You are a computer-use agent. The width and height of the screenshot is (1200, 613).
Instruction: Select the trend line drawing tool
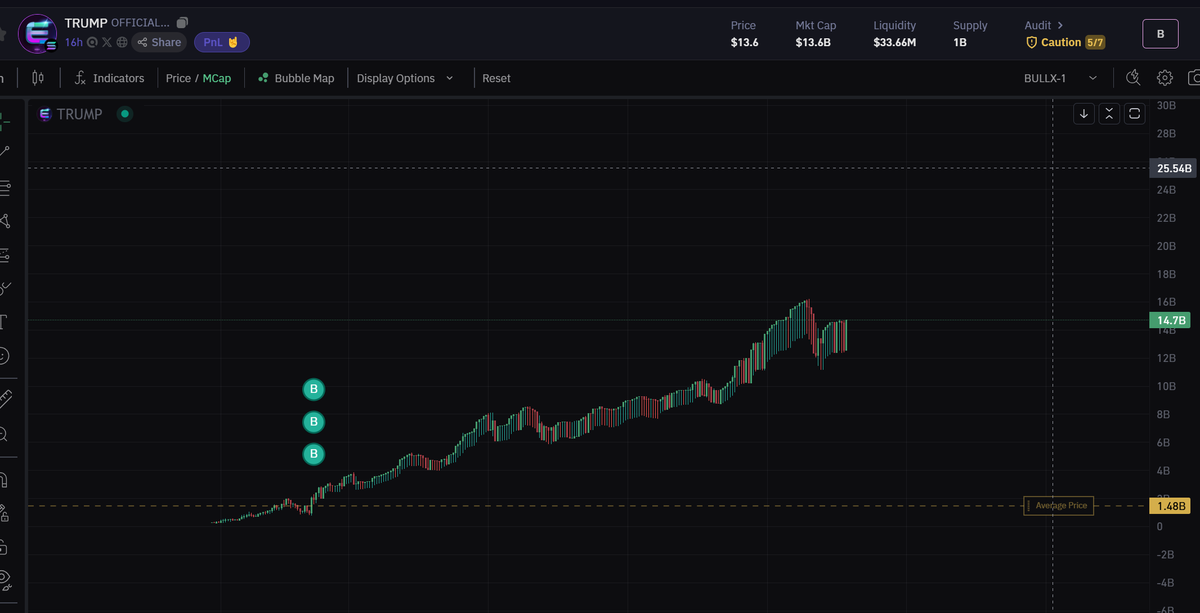4,152
